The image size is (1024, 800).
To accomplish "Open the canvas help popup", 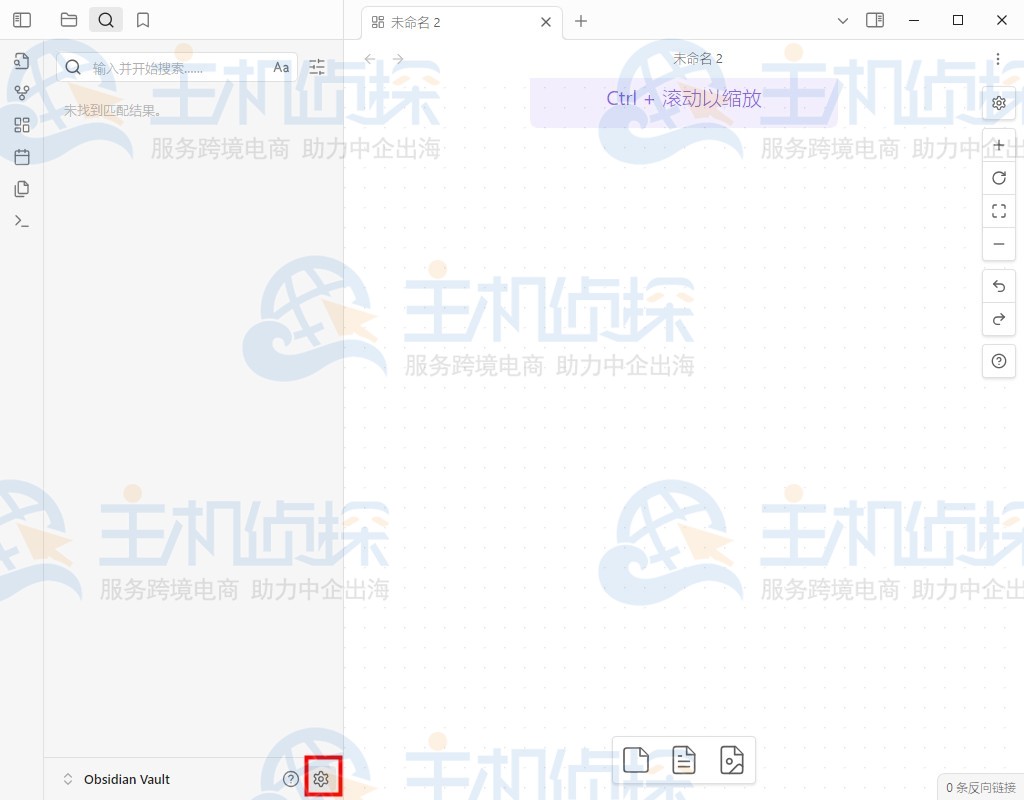I will [998, 361].
